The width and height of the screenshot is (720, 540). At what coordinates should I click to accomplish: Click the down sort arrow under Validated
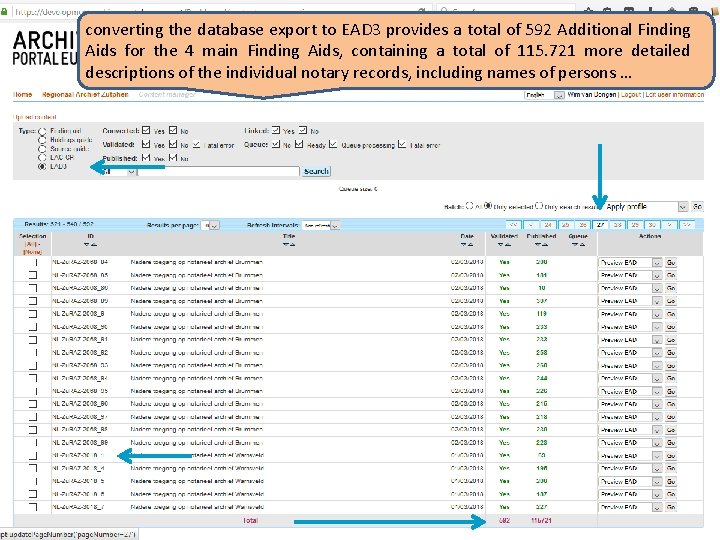(501, 245)
